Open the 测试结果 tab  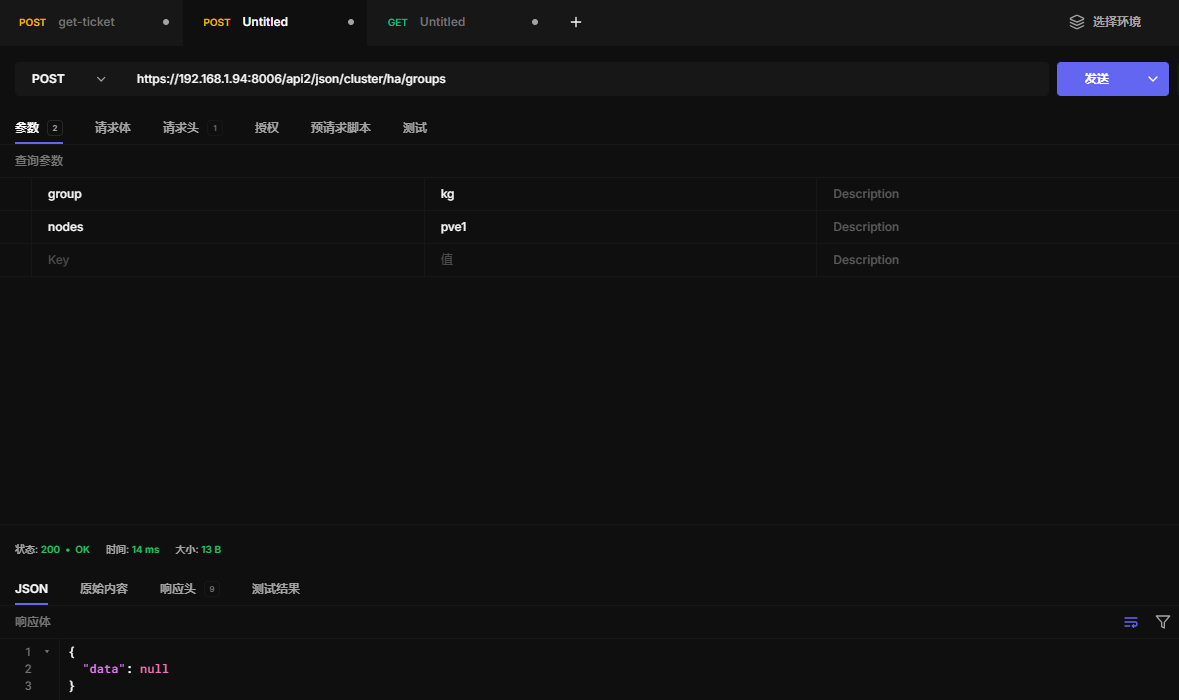tap(275, 589)
